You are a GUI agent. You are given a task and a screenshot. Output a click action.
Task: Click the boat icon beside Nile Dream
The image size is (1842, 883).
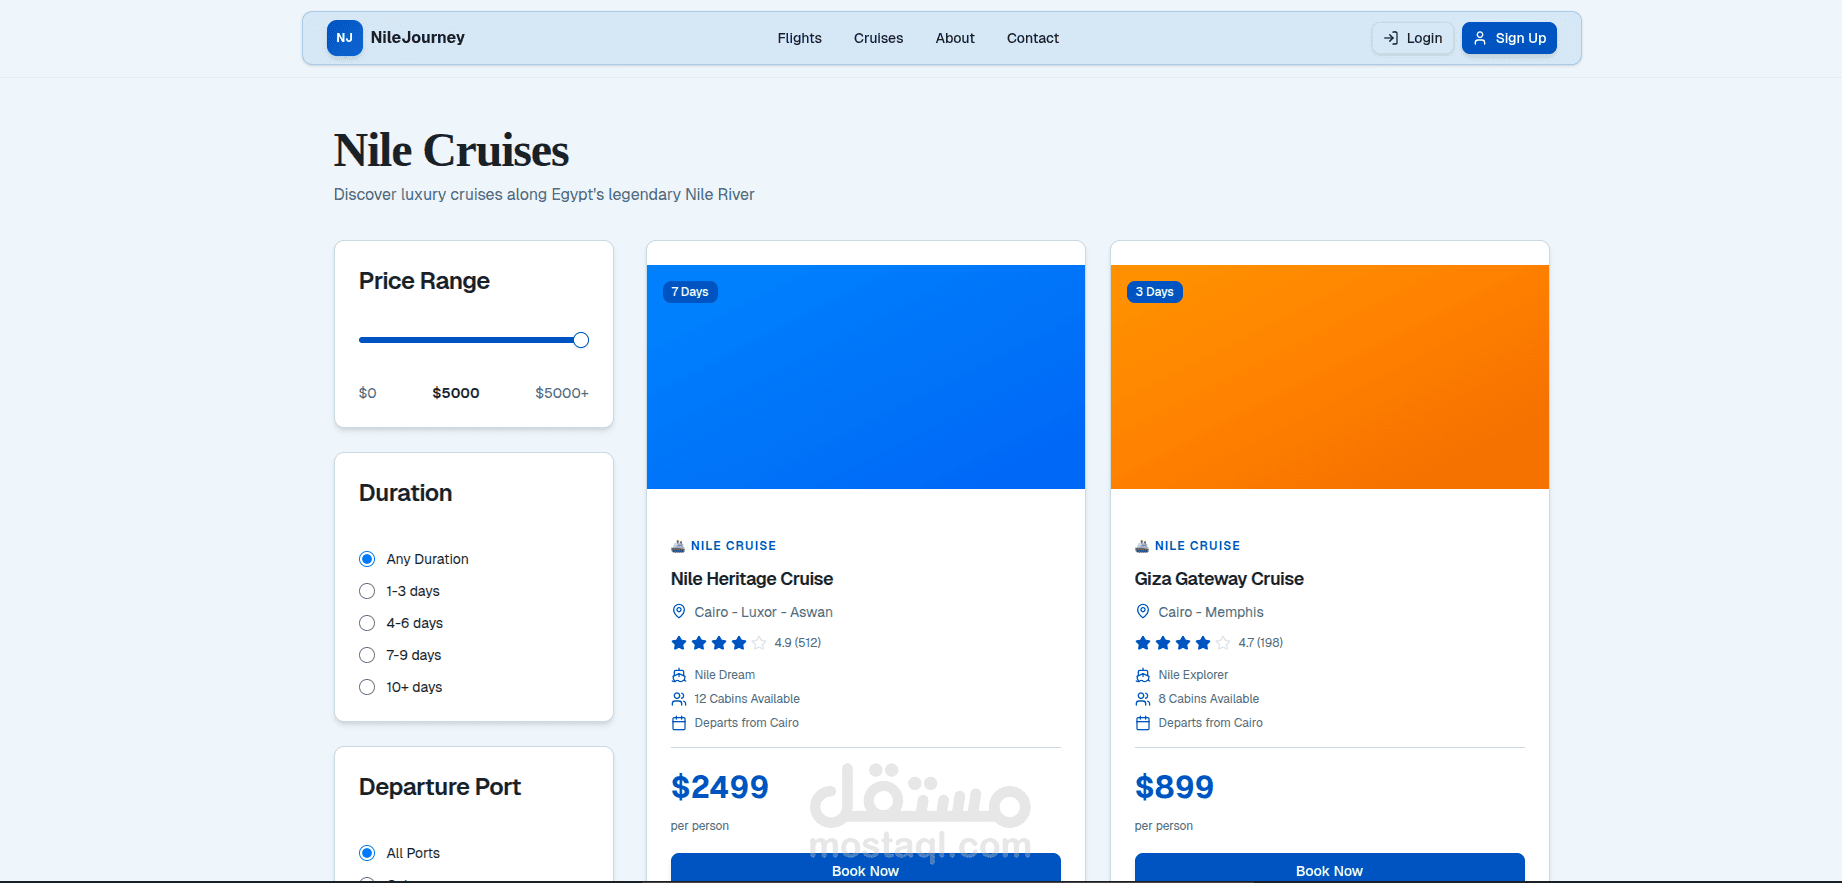pyautogui.click(x=679, y=675)
